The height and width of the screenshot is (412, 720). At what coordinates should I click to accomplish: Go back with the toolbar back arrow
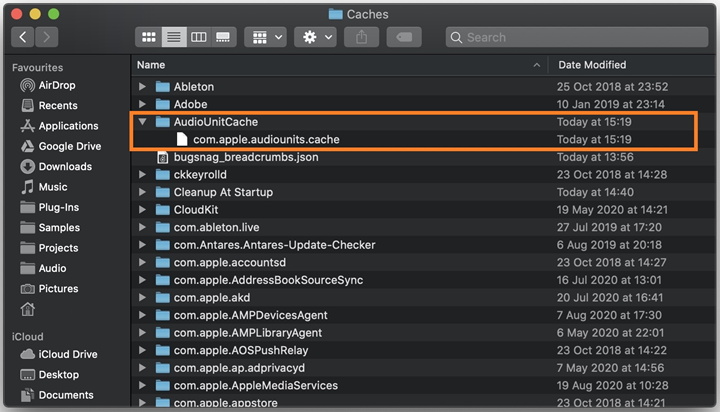click(x=22, y=37)
